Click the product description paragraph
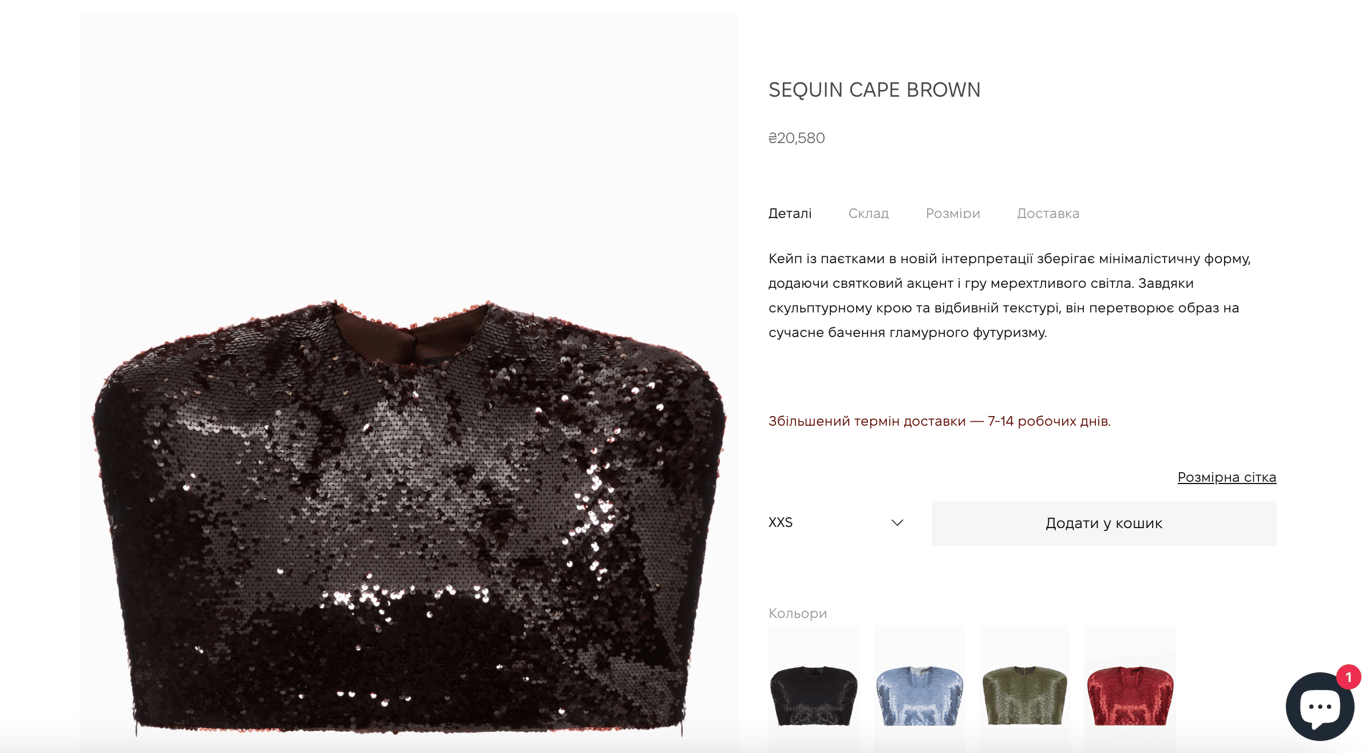Image resolution: width=1366 pixels, height=753 pixels. click(1010, 295)
